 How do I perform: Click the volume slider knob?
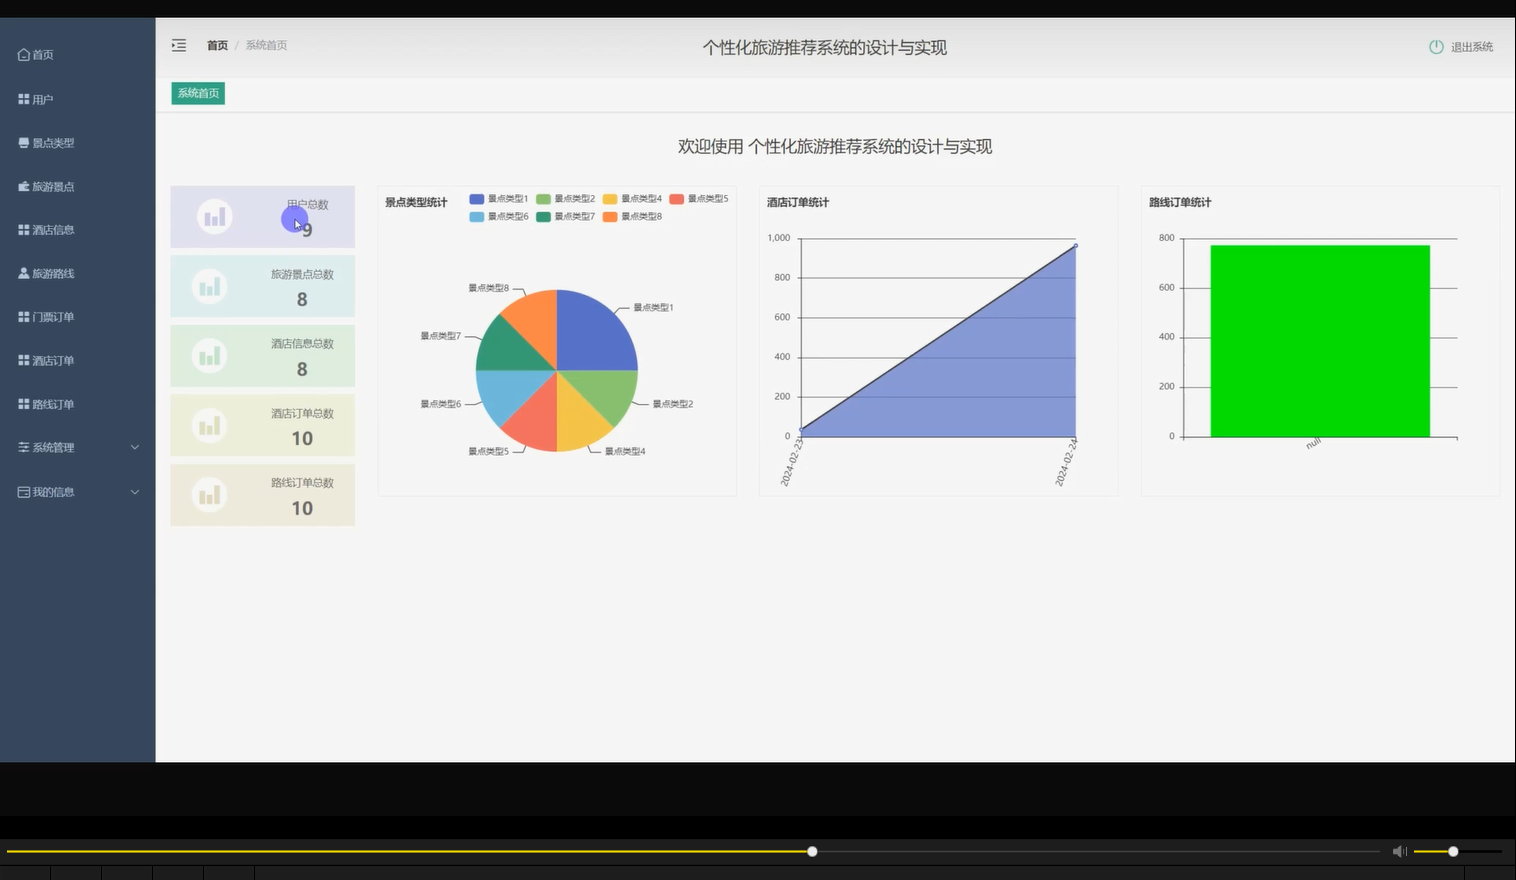pyautogui.click(x=1453, y=851)
